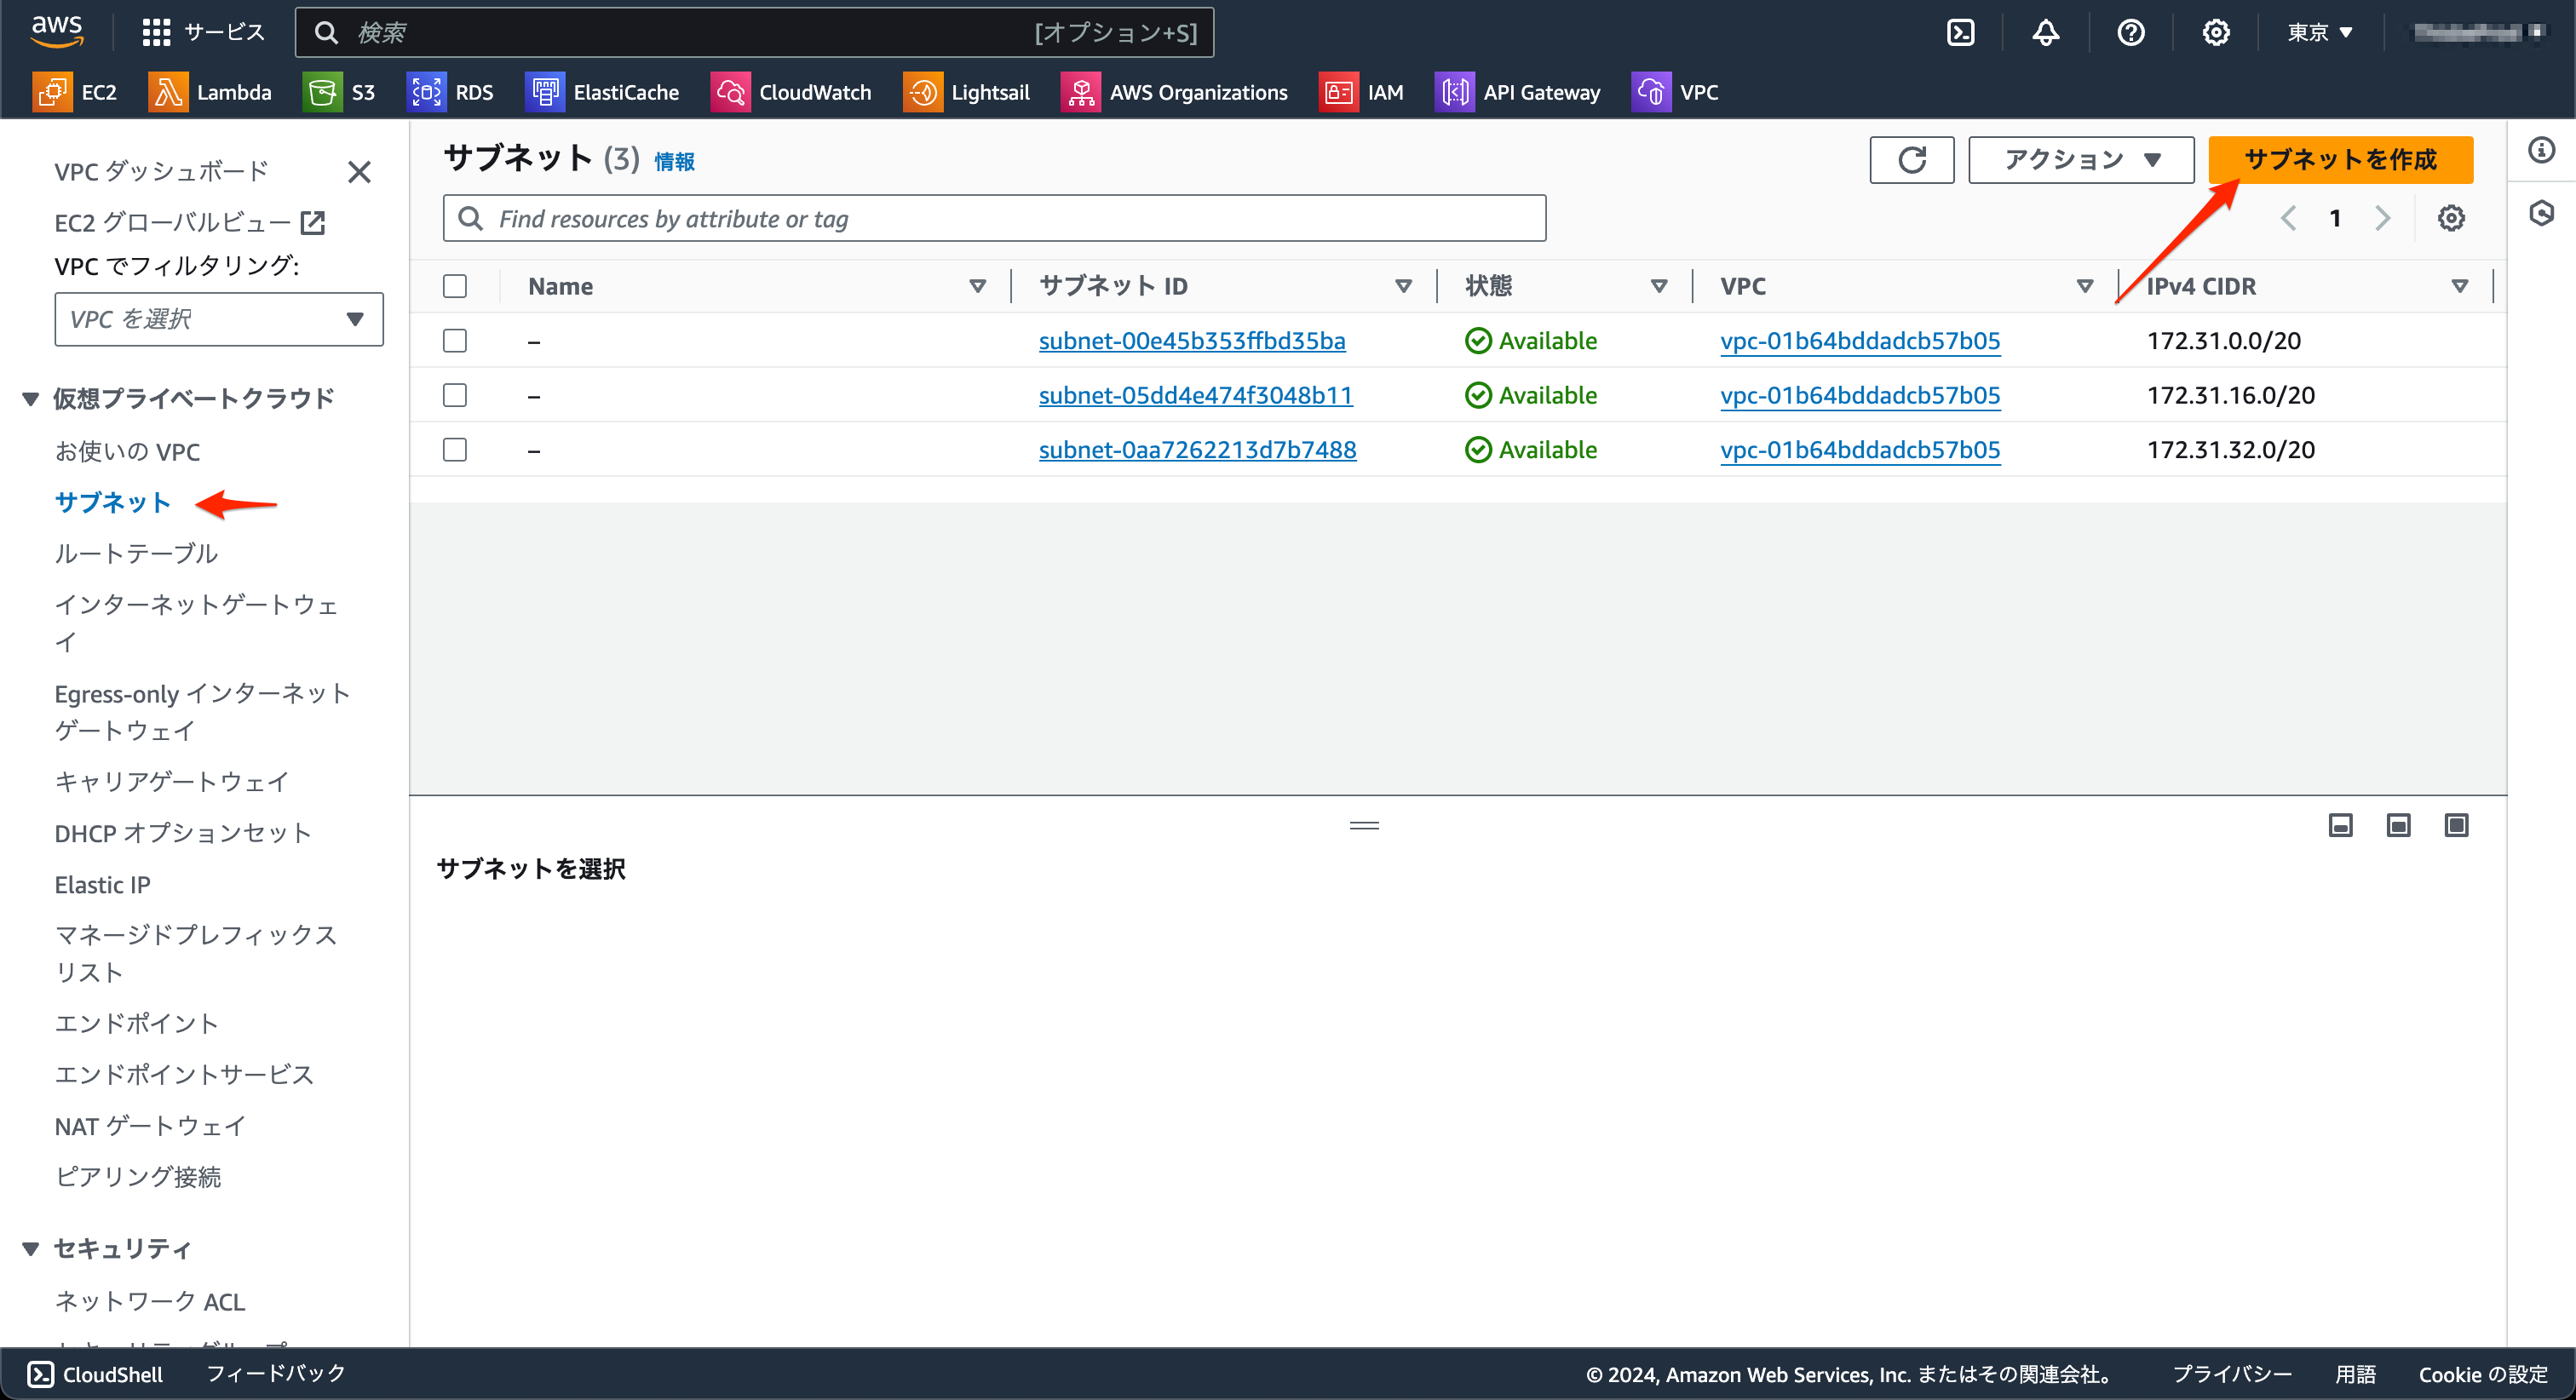2576x1400 pixels.
Task: Open the services grid menu
Action: (156, 33)
